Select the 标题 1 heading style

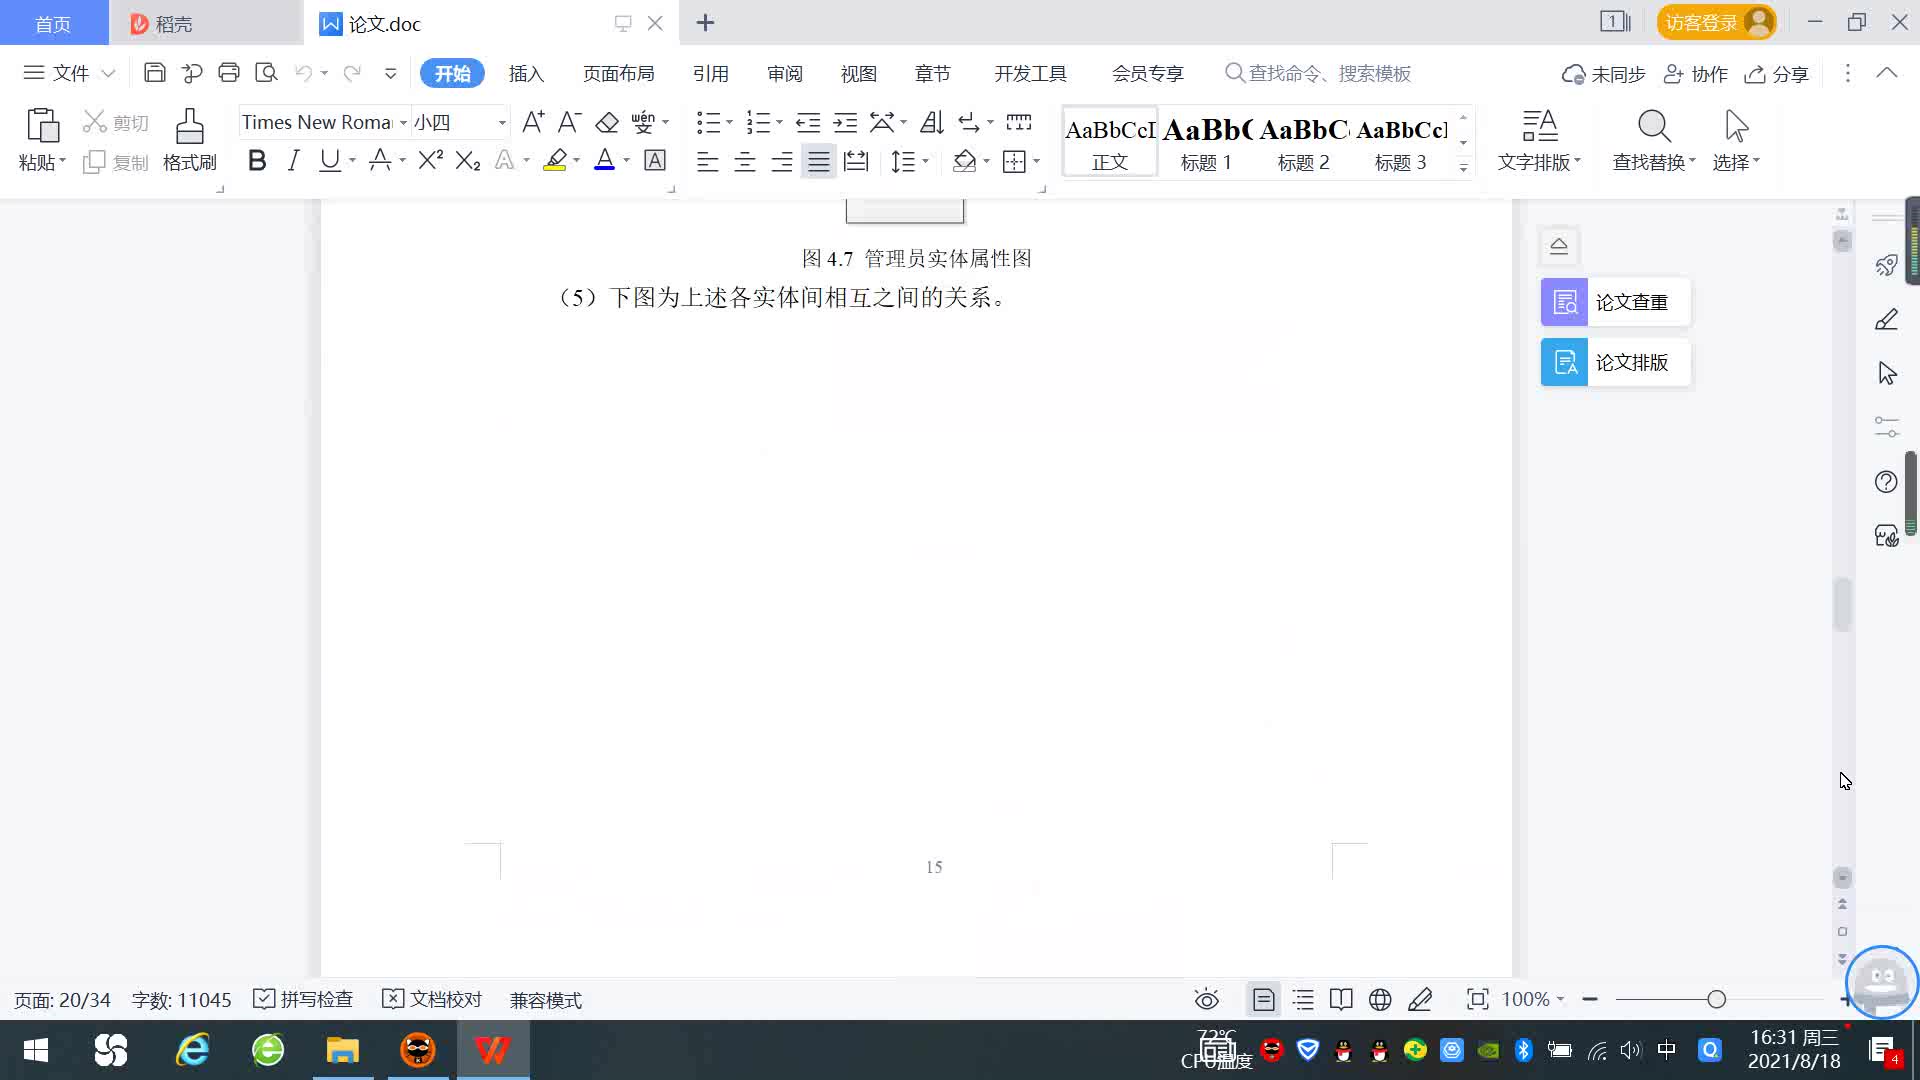(1206, 143)
